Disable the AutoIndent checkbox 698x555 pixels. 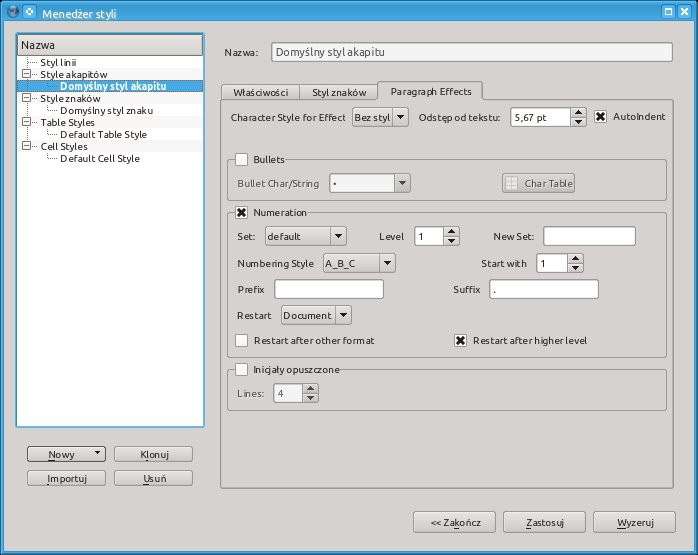(x=601, y=117)
